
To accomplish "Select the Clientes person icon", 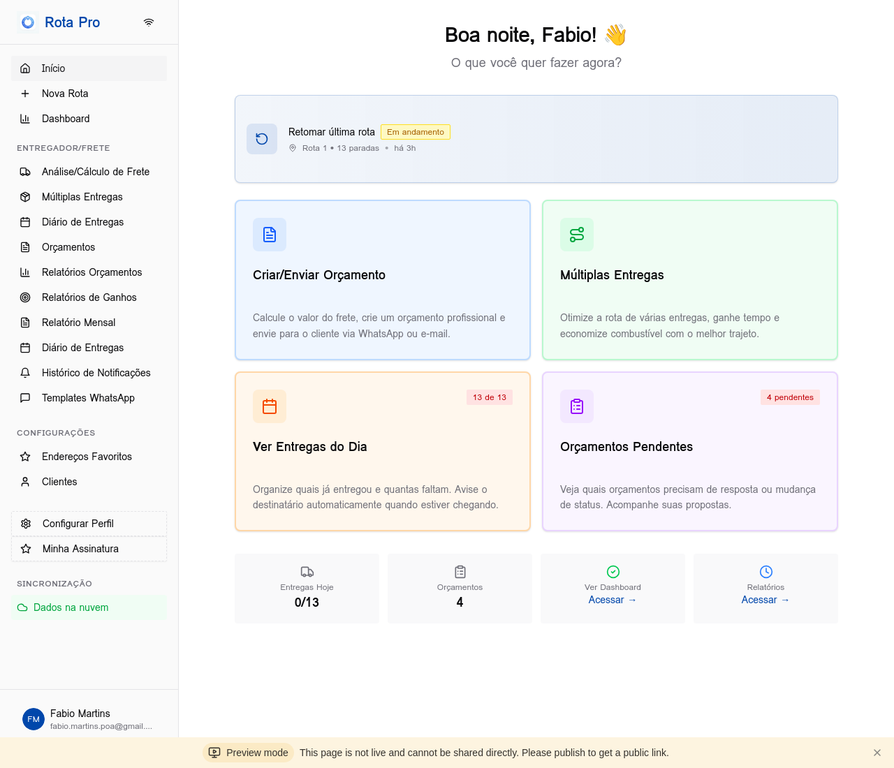I will point(23,481).
